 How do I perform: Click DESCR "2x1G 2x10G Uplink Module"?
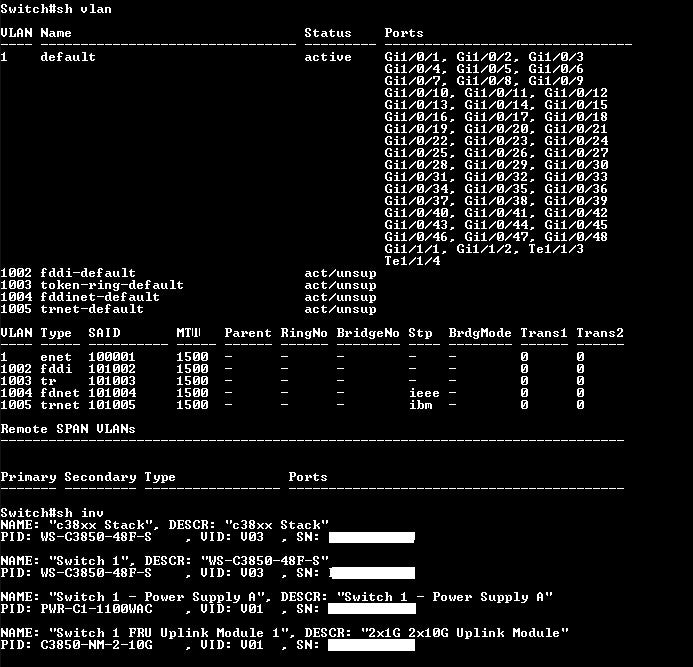pos(436,633)
